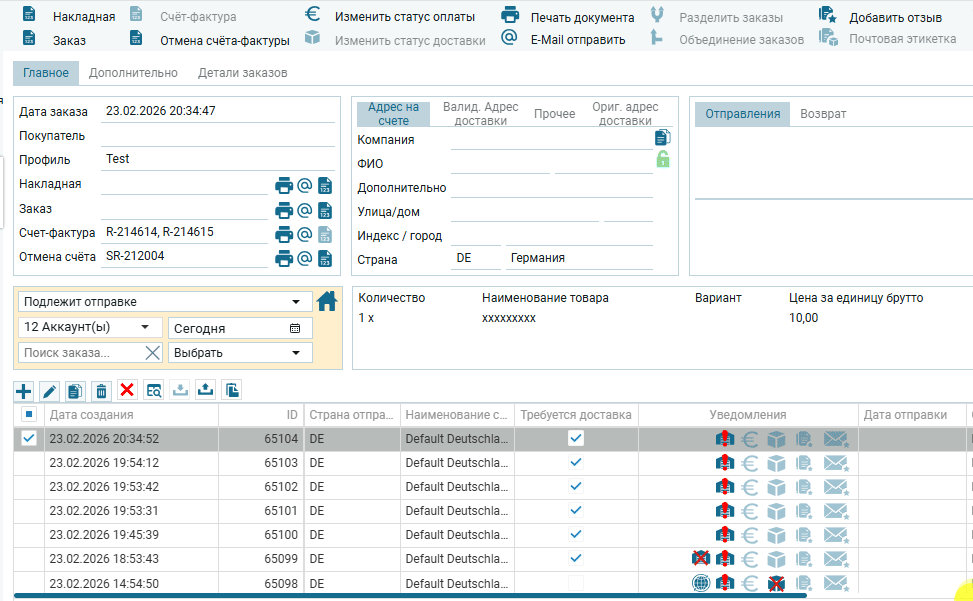Toggle Требуется доставка checkbox for order 65103
Image resolution: width=973 pixels, height=601 pixels.
(x=576, y=462)
